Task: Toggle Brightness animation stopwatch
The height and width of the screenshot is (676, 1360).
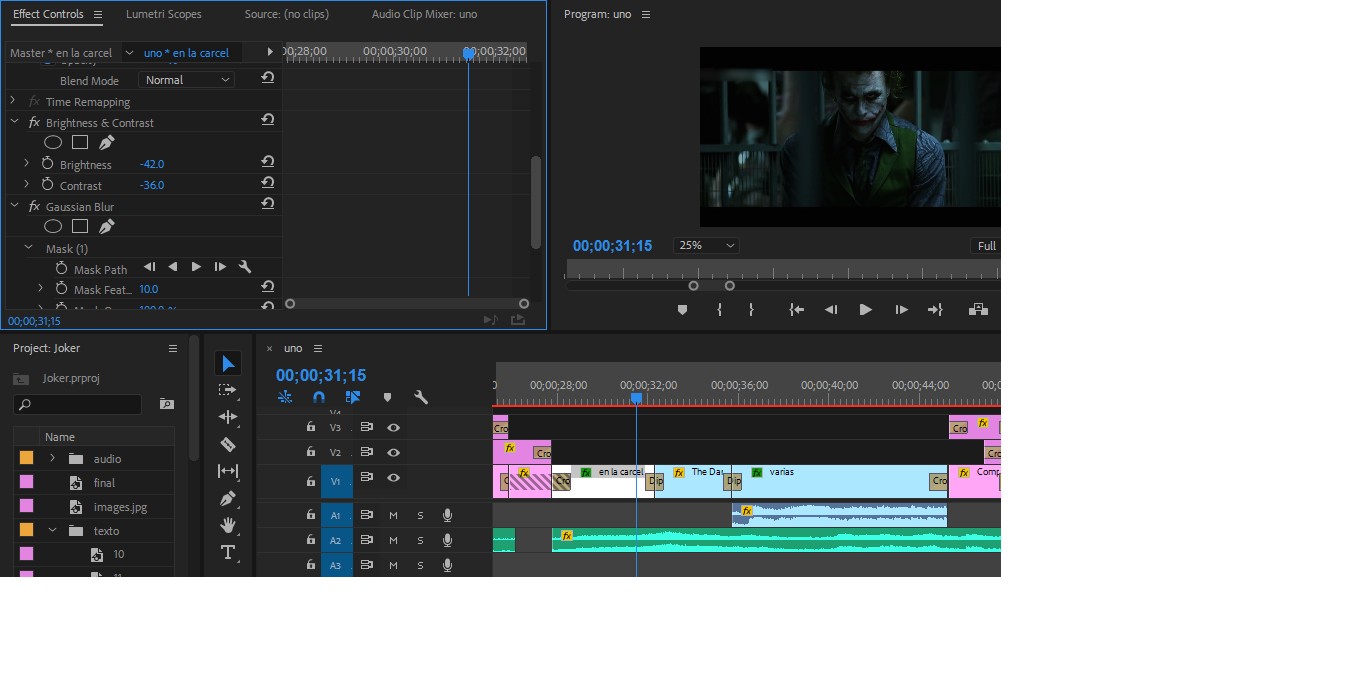Action: tap(47, 163)
